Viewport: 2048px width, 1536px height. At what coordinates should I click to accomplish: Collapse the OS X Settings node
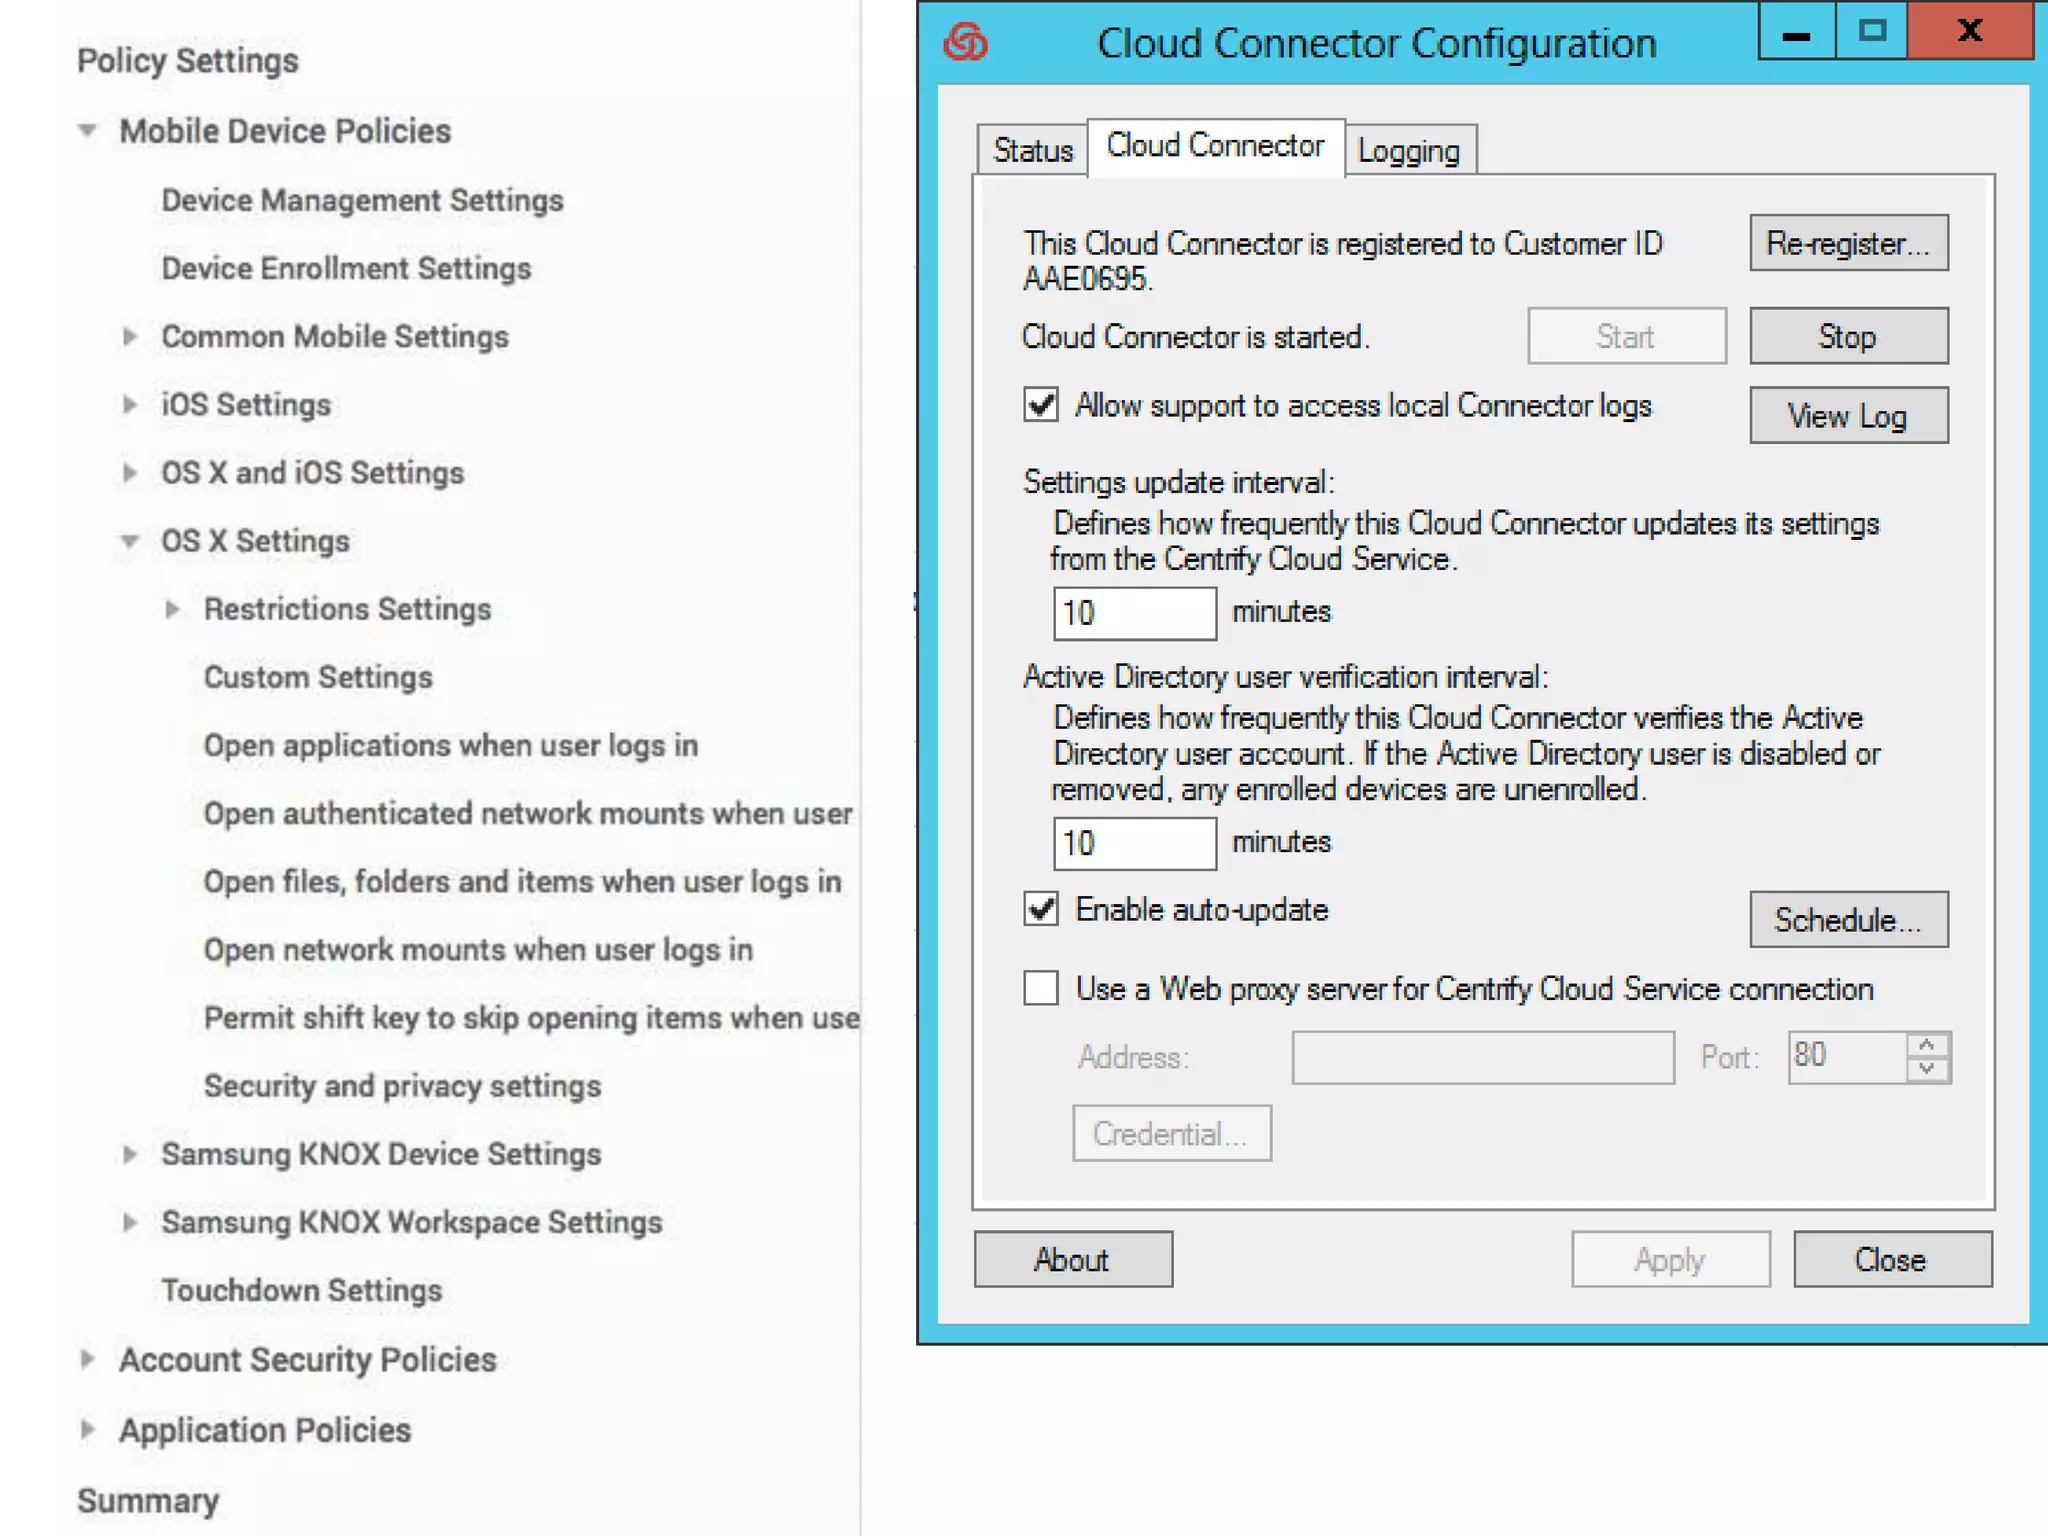click(129, 541)
